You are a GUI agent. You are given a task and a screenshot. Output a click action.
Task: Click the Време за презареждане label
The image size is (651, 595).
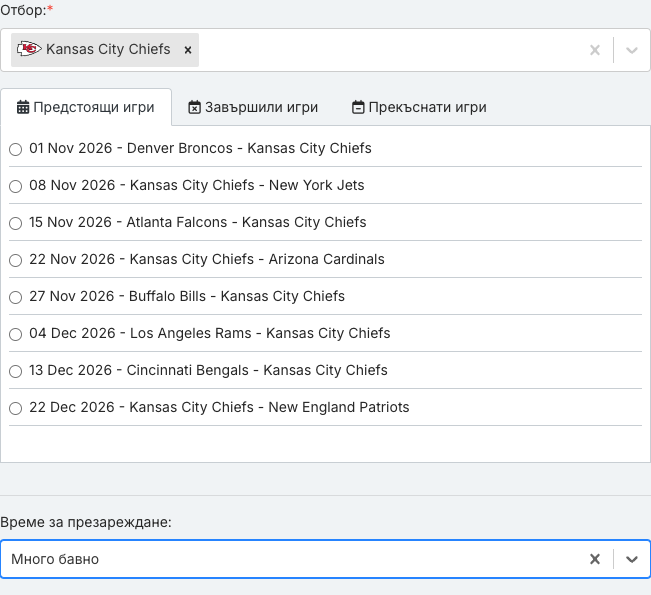point(86,522)
